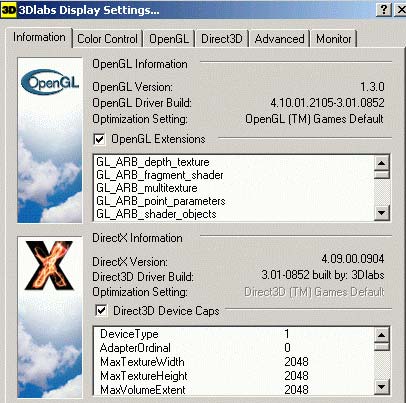Click the OpenGL (TM) Games Default setting text
The width and height of the screenshot is (406, 403).
click(314, 119)
